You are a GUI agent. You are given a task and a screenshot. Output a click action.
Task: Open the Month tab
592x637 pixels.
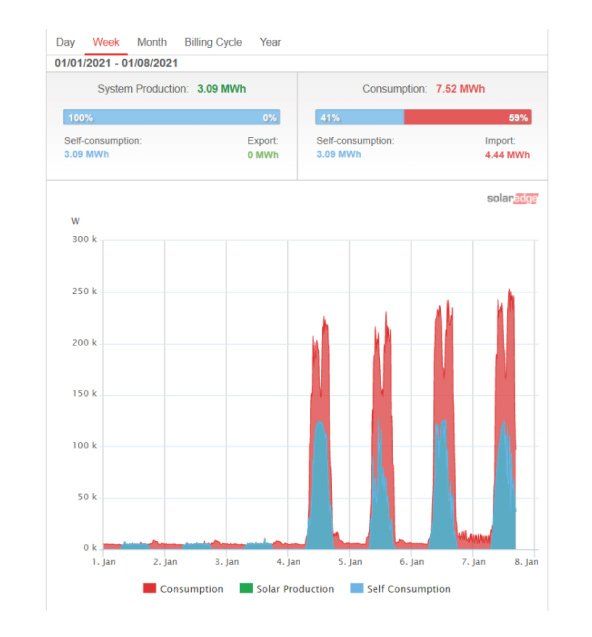[x=152, y=42]
